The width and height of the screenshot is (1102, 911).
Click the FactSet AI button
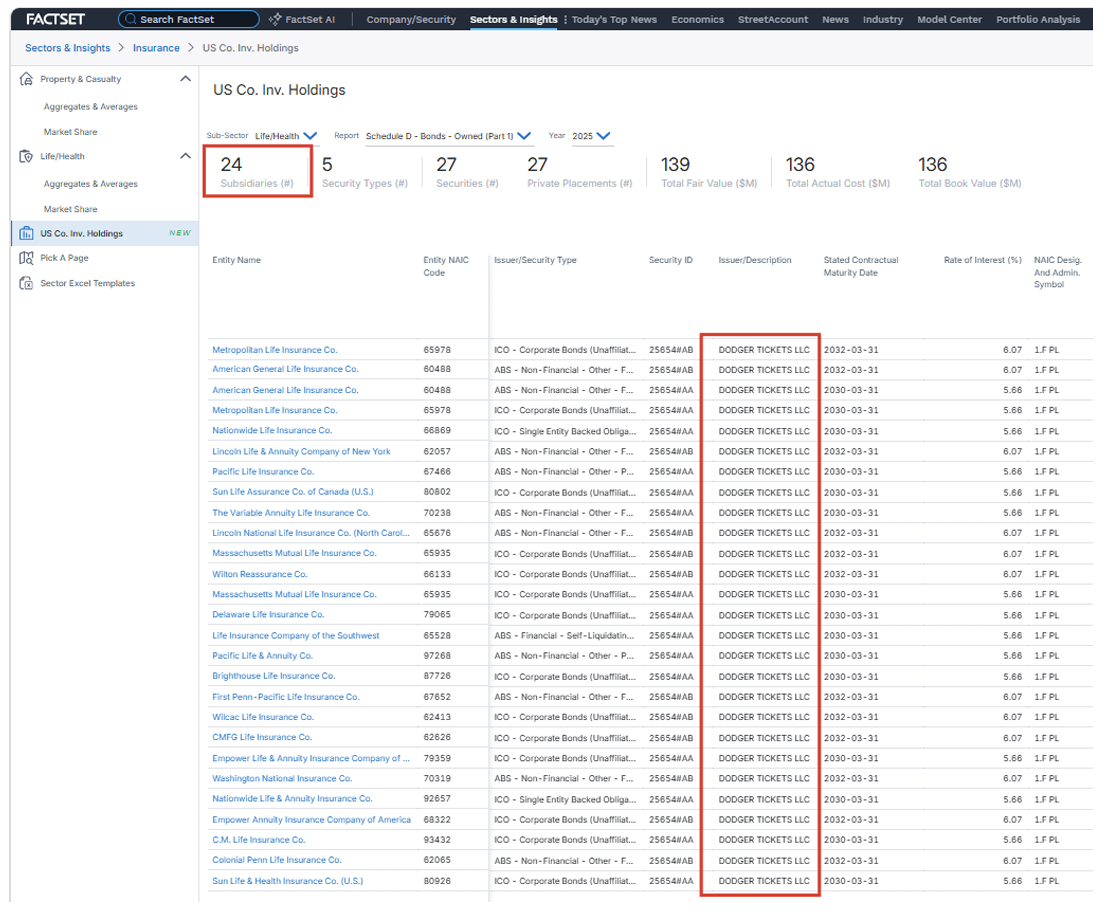pyautogui.click(x=302, y=20)
